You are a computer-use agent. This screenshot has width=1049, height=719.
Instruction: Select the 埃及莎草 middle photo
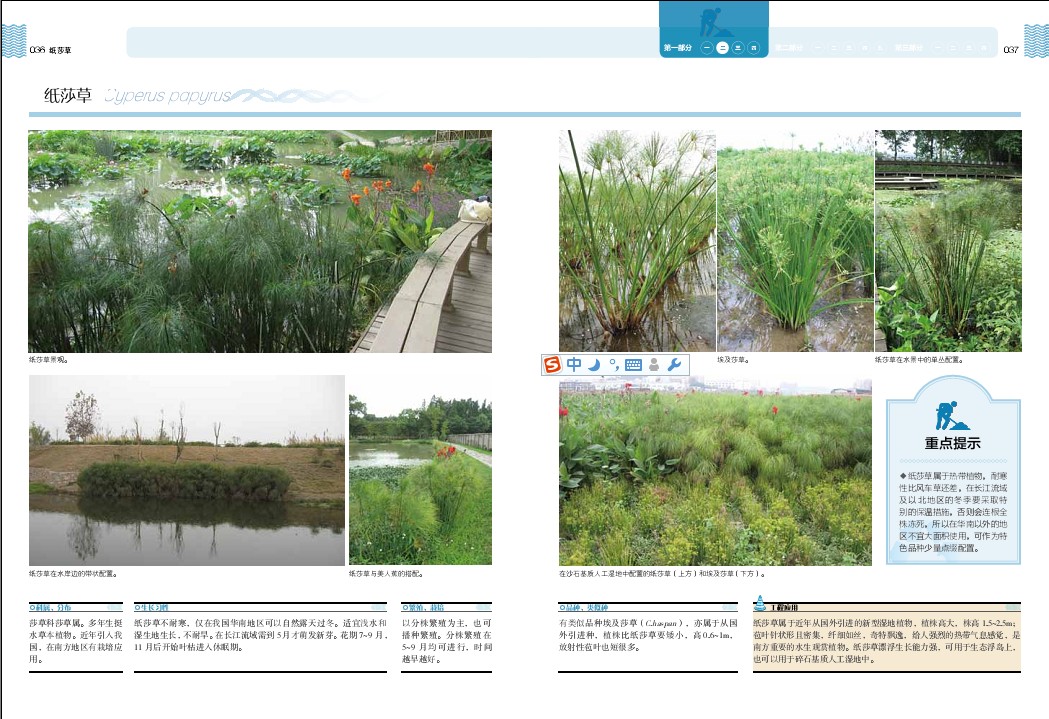click(795, 241)
